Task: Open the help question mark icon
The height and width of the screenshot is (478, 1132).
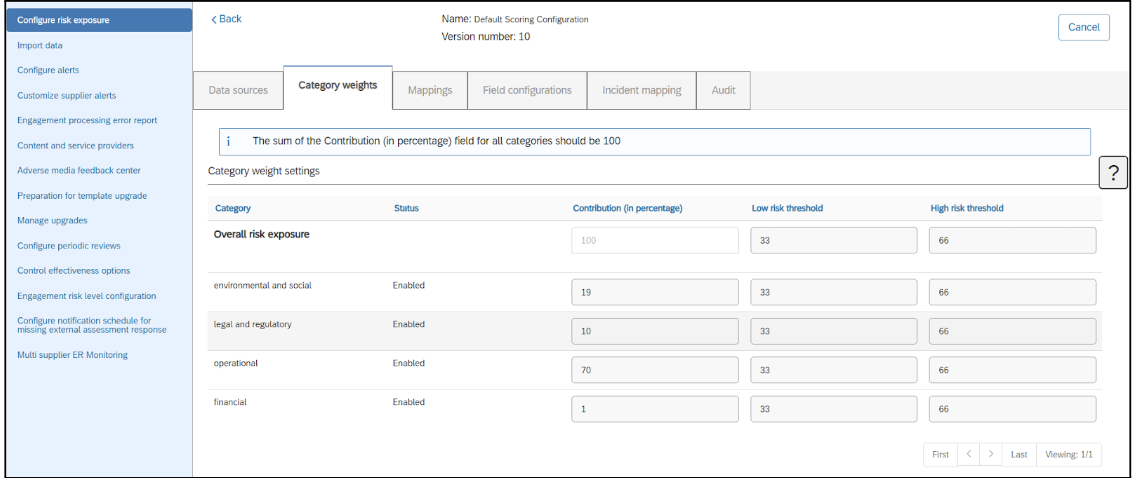Action: [x=1113, y=173]
